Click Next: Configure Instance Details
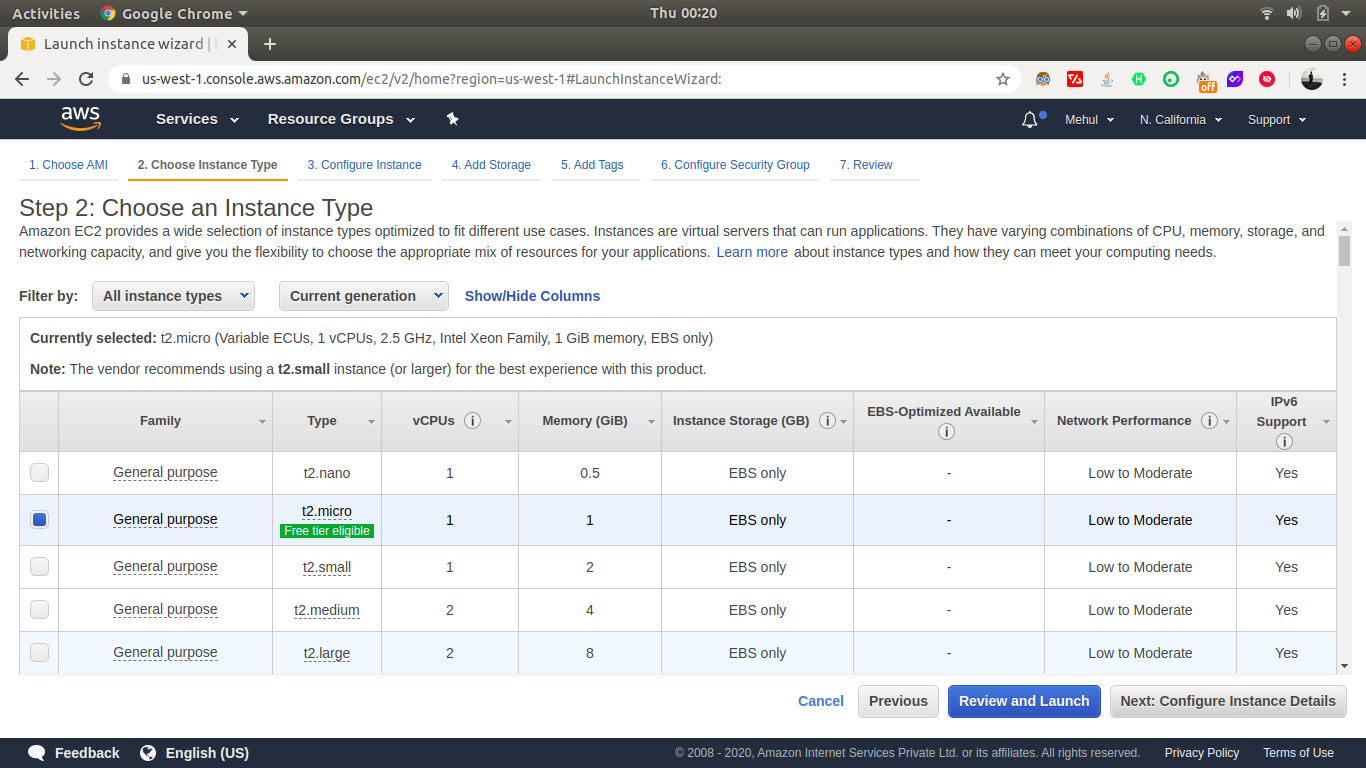This screenshot has width=1366, height=768. pyautogui.click(x=1228, y=701)
